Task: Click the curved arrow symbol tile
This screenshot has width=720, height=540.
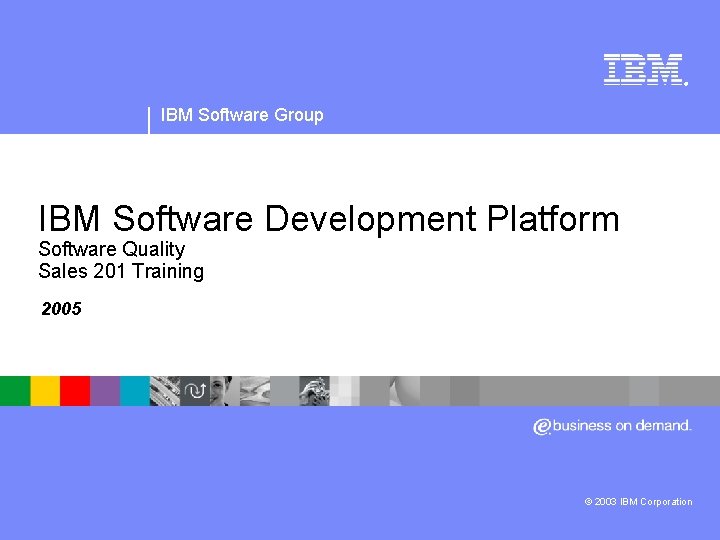Action: click(x=195, y=391)
